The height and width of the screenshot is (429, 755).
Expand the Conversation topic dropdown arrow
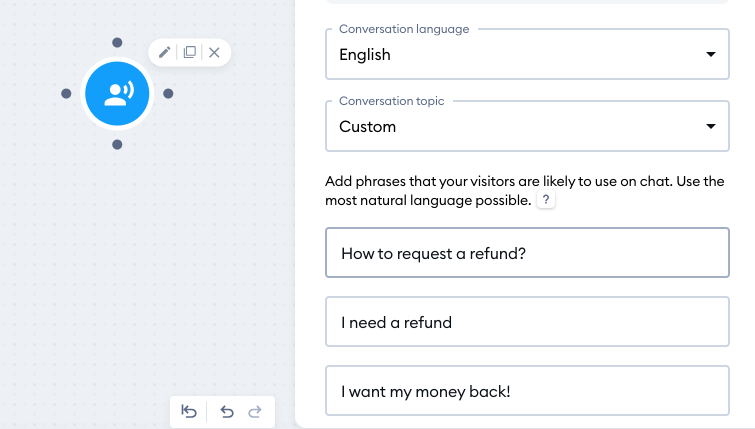[711, 126]
